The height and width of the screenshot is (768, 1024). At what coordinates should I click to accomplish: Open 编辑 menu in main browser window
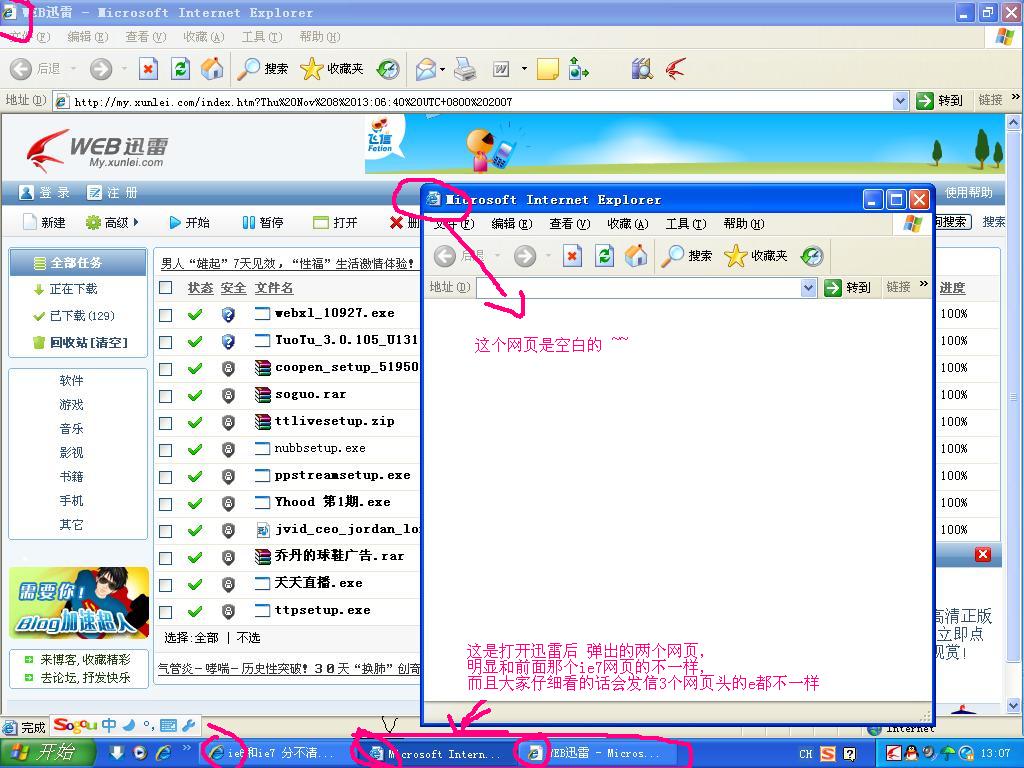[x=88, y=37]
